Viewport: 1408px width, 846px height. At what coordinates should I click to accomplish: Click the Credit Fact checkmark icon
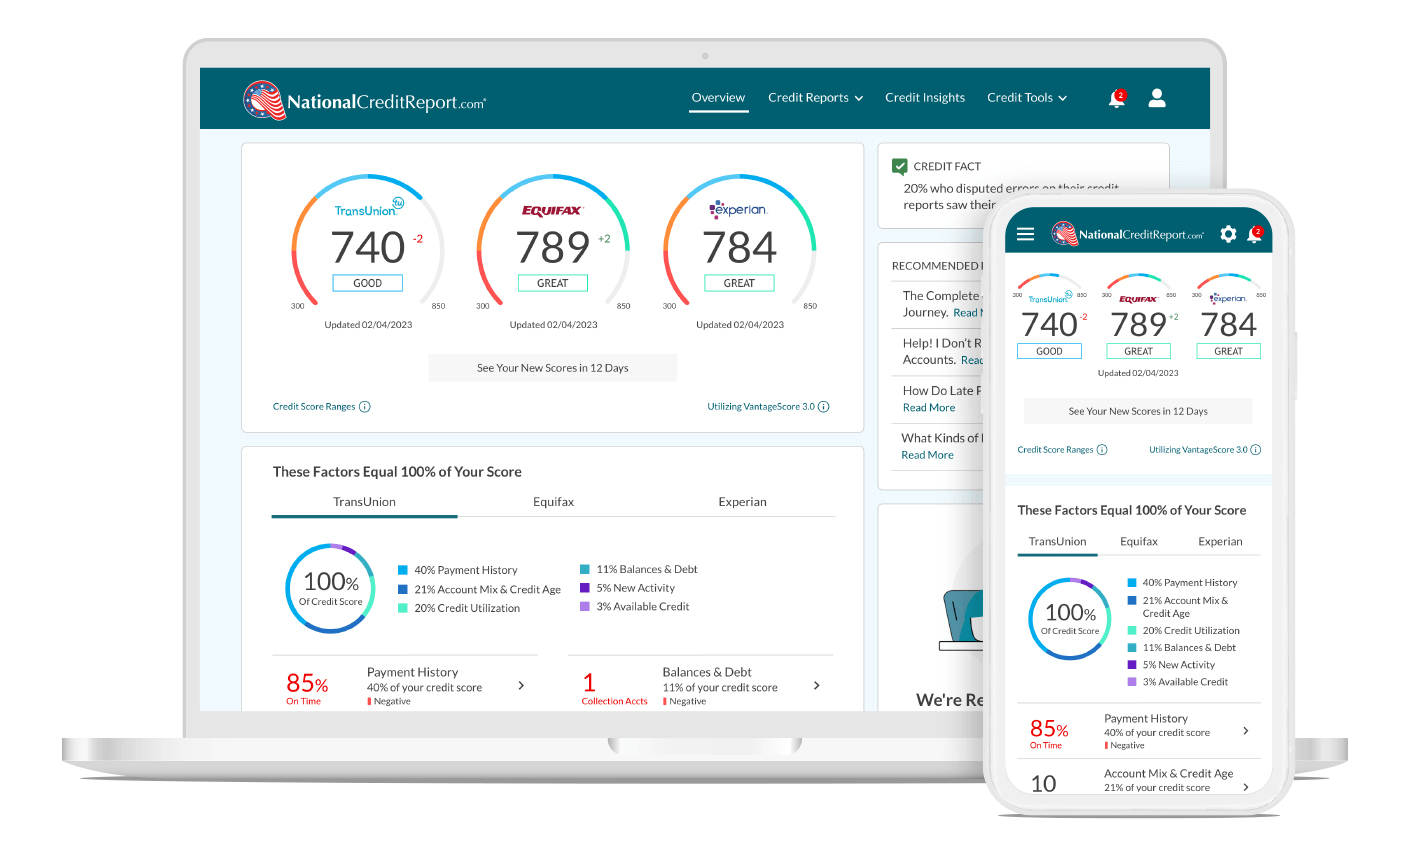point(900,167)
